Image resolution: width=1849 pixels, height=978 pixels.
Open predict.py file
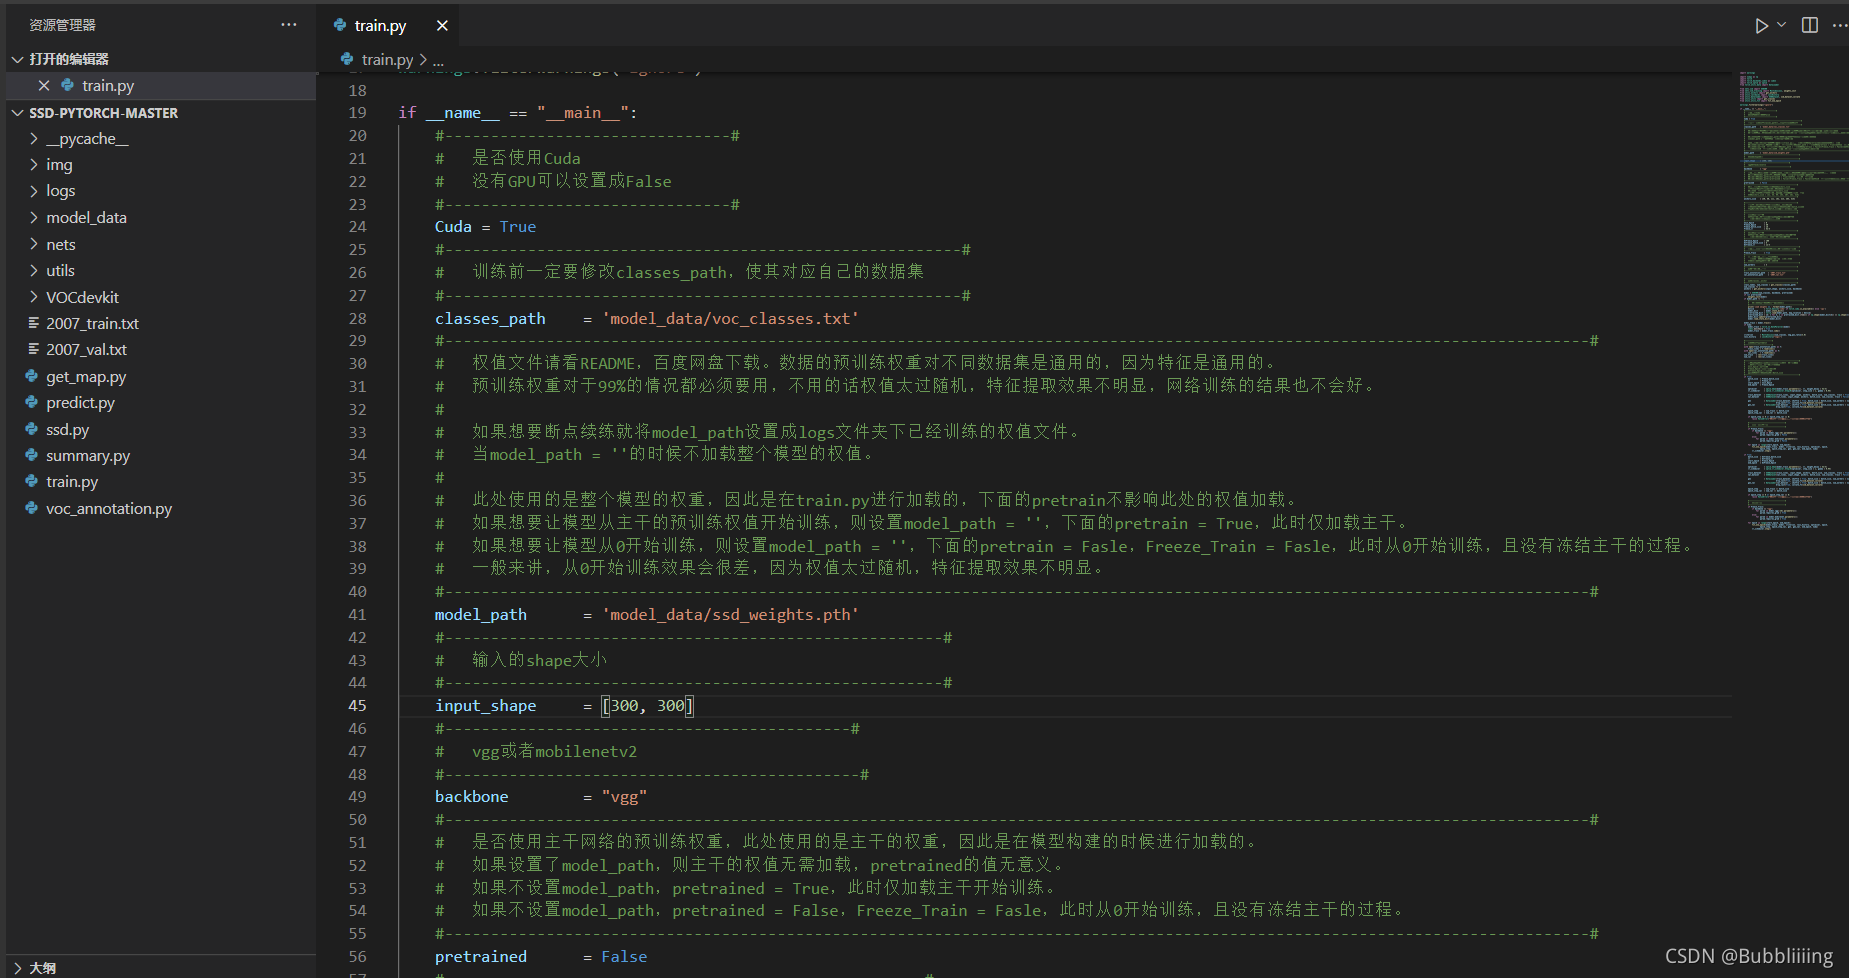(80, 403)
